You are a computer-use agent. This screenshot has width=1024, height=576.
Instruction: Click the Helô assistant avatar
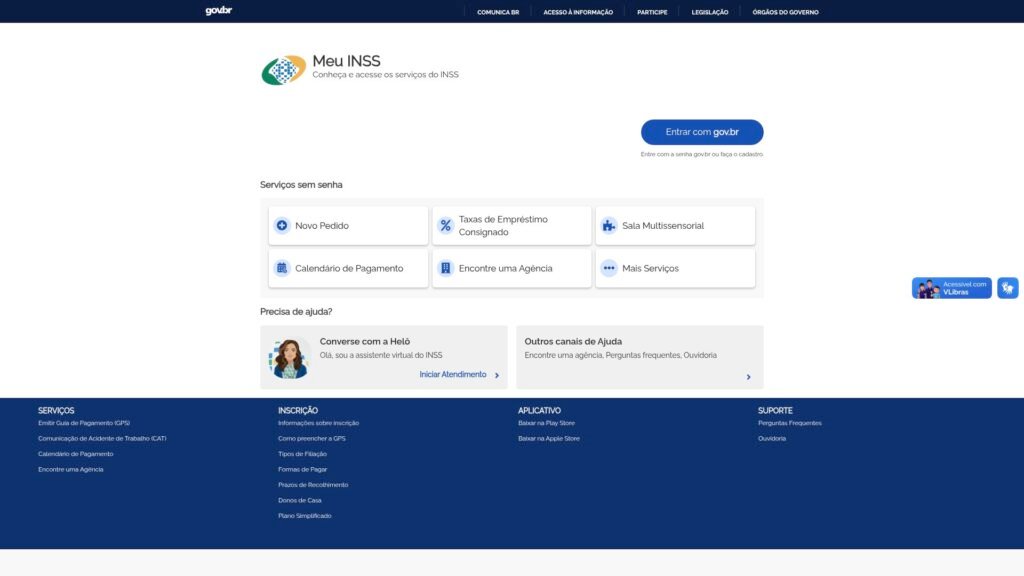288,358
